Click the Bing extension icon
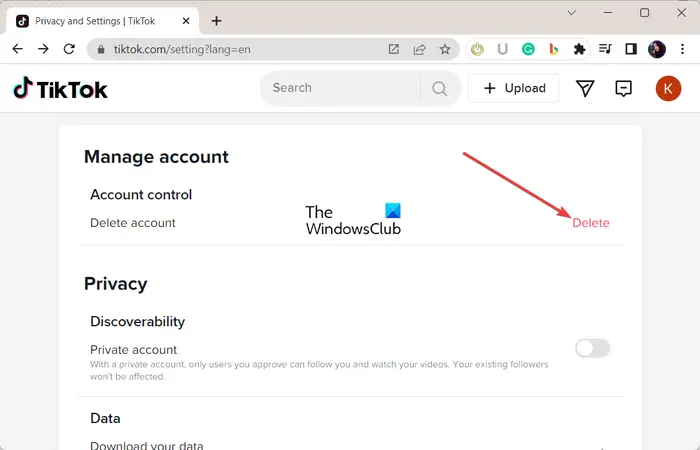The width and height of the screenshot is (700, 450). [554, 49]
